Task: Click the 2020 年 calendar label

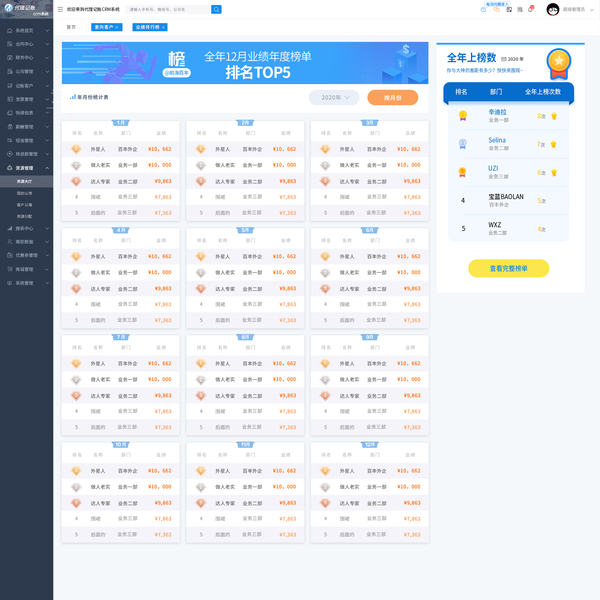Action: pos(512,59)
